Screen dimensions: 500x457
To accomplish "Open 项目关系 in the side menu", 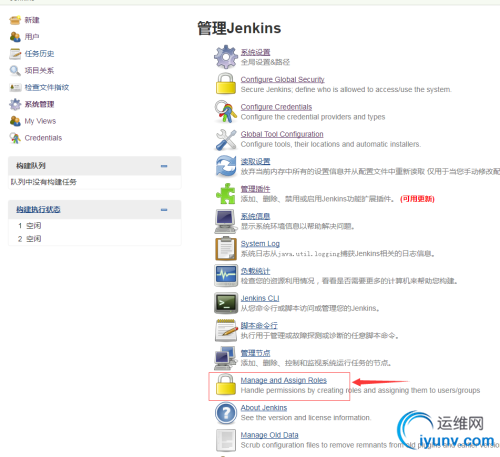I will 39,71.
